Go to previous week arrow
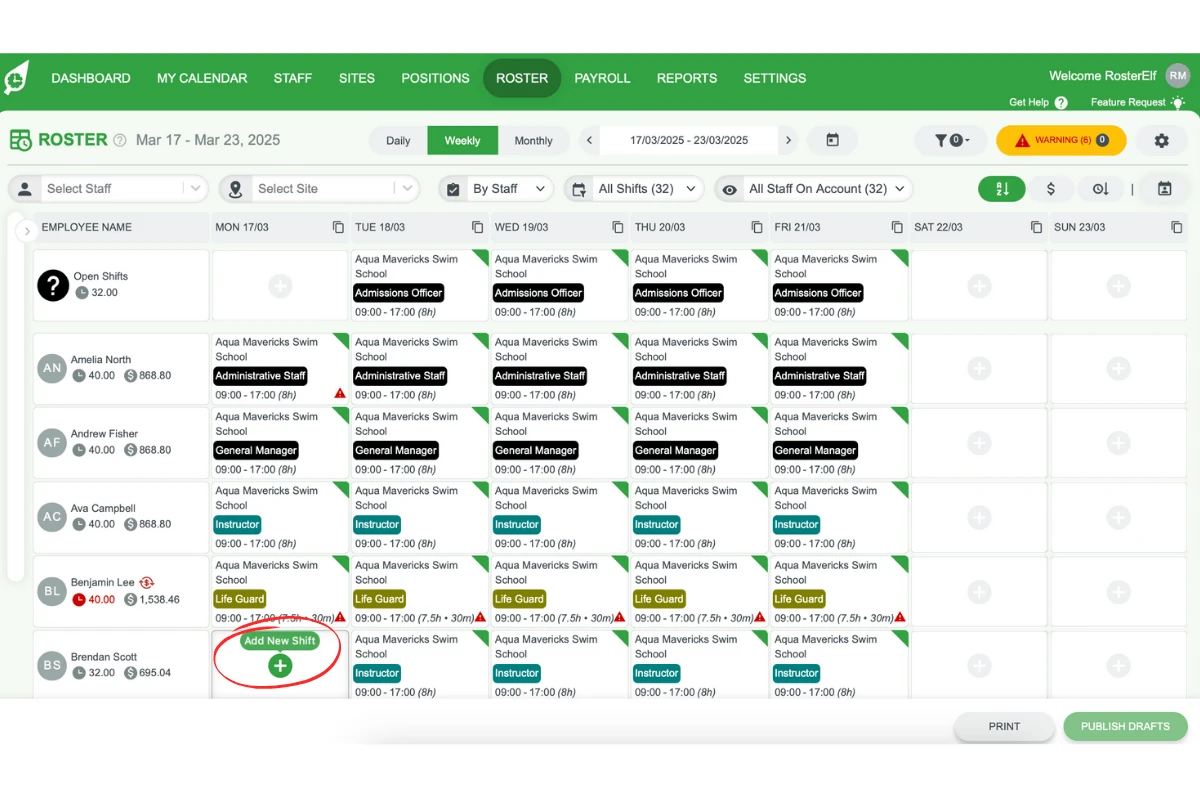The image size is (1200, 800). tap(590, 140)
